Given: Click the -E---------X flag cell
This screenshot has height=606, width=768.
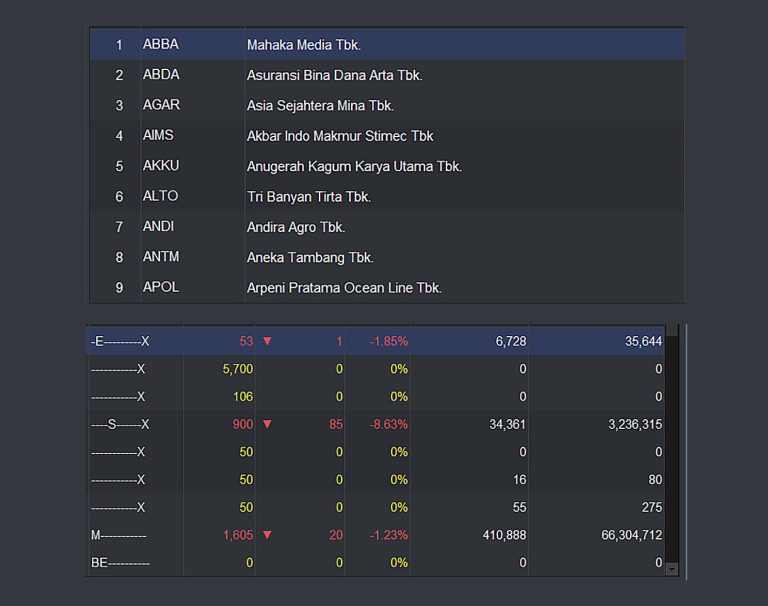Looking at the screenshot, I should [120, 341].
